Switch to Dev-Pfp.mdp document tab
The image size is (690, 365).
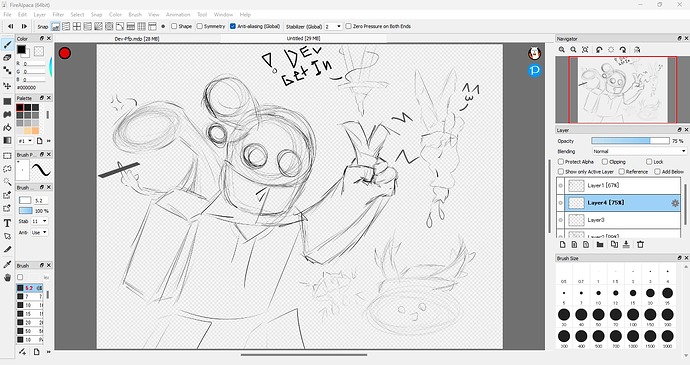(x=137, y=39)
